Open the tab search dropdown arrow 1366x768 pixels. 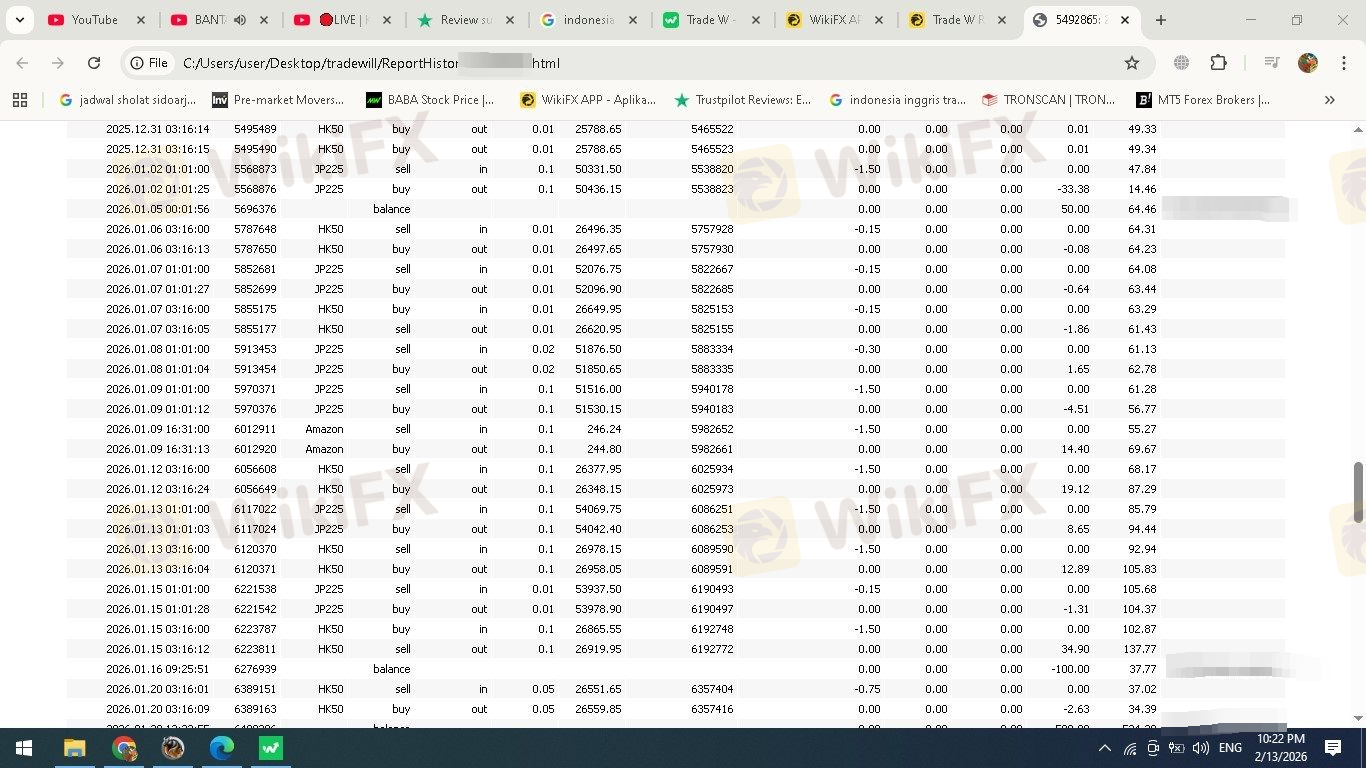[20, 20]
